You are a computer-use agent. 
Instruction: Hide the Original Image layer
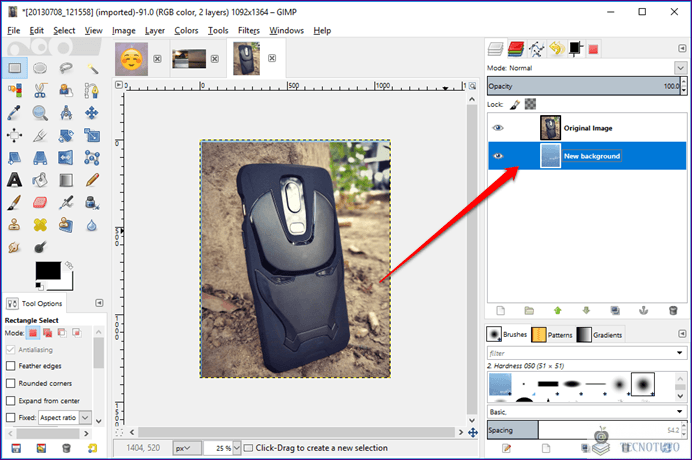498,128
